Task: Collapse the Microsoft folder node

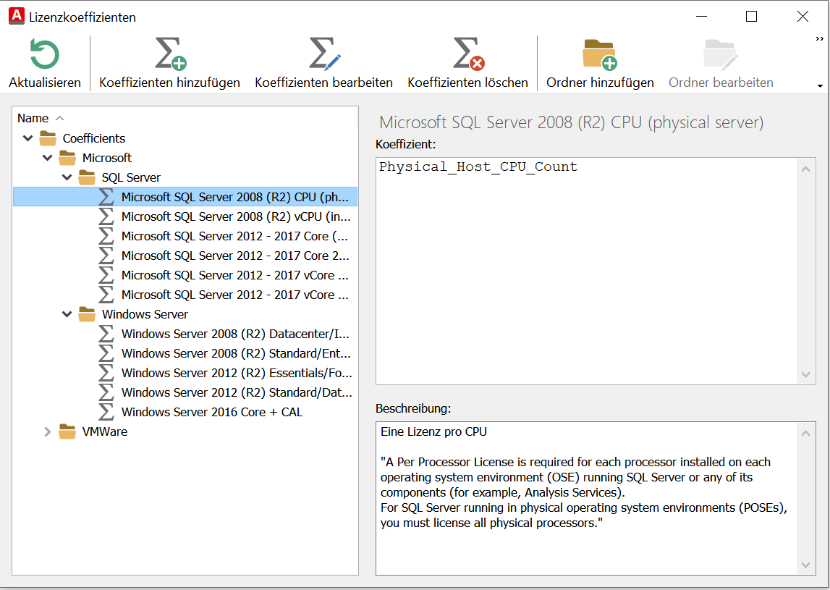Action: (x=47, y=158)
